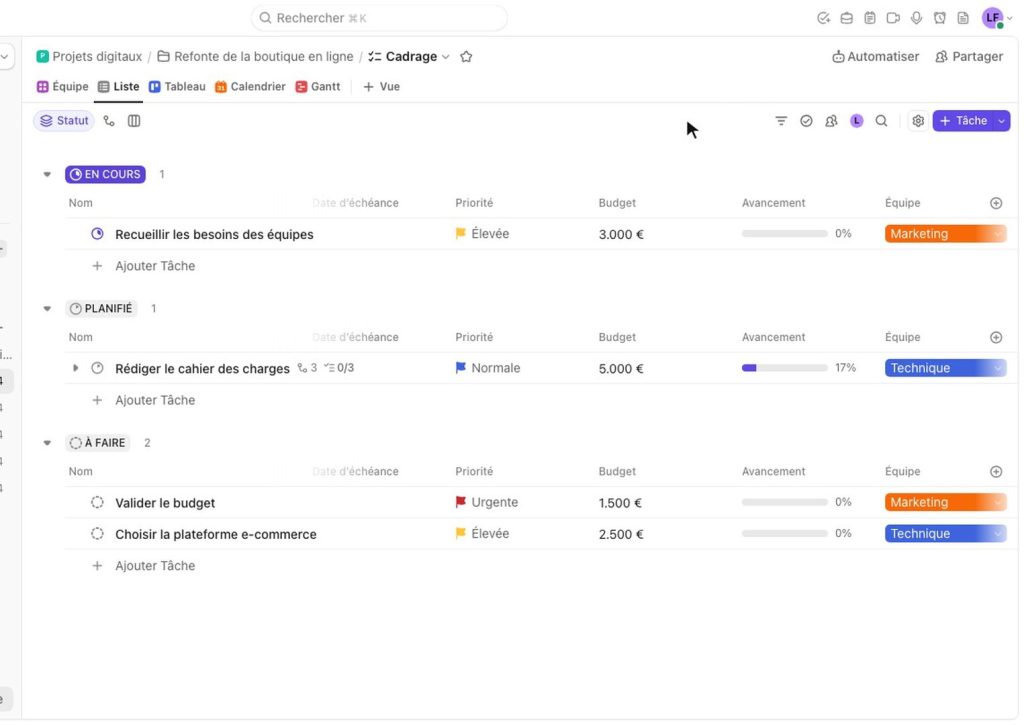This screenshot has height=725, width=1024.
Task: Collapse the À FAIRE group
Action: (x=47, y=443)
